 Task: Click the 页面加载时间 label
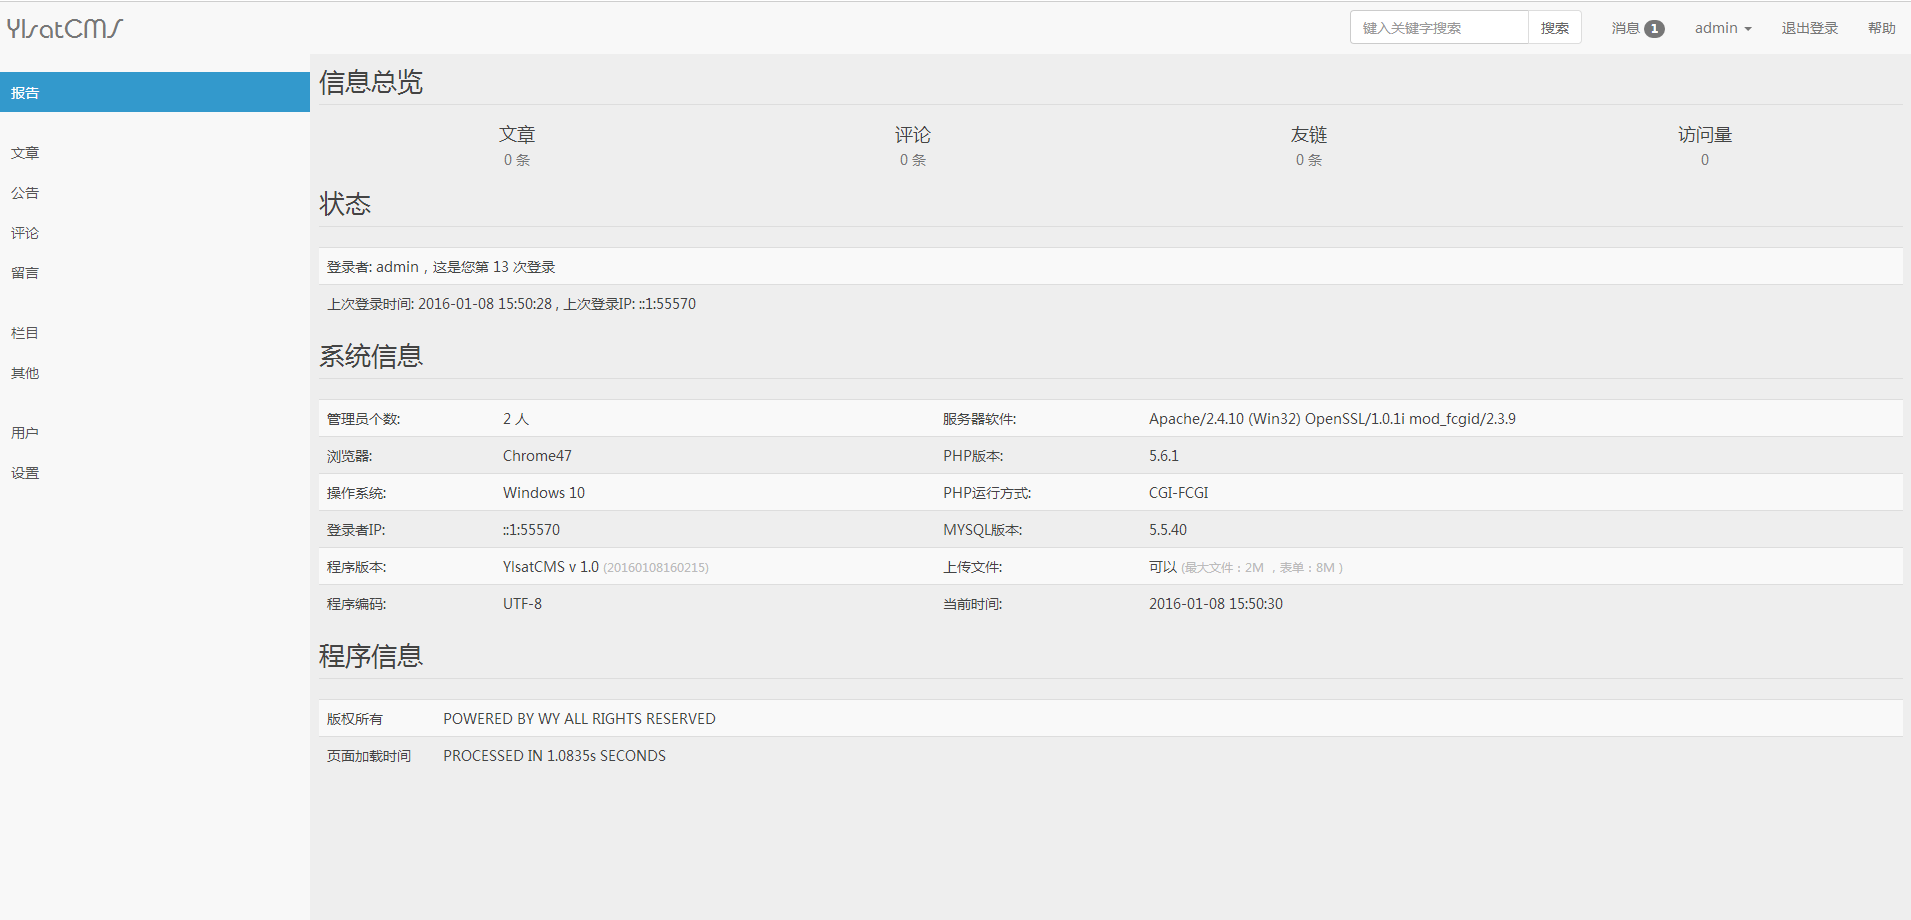[x=369, y=756]
